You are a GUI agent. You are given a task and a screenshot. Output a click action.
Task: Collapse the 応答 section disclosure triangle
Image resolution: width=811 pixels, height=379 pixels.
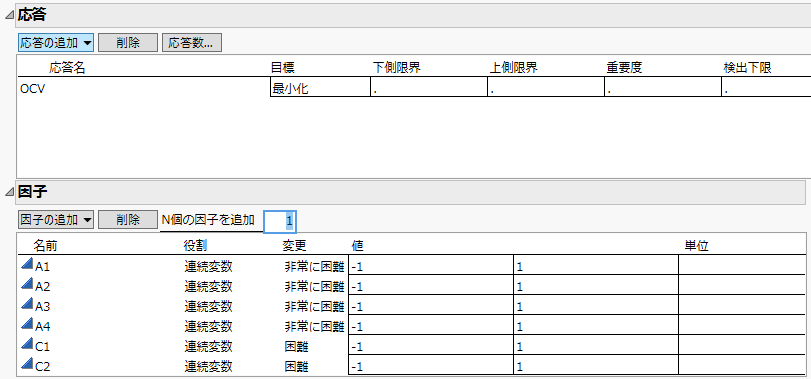(x=9, y=16)
